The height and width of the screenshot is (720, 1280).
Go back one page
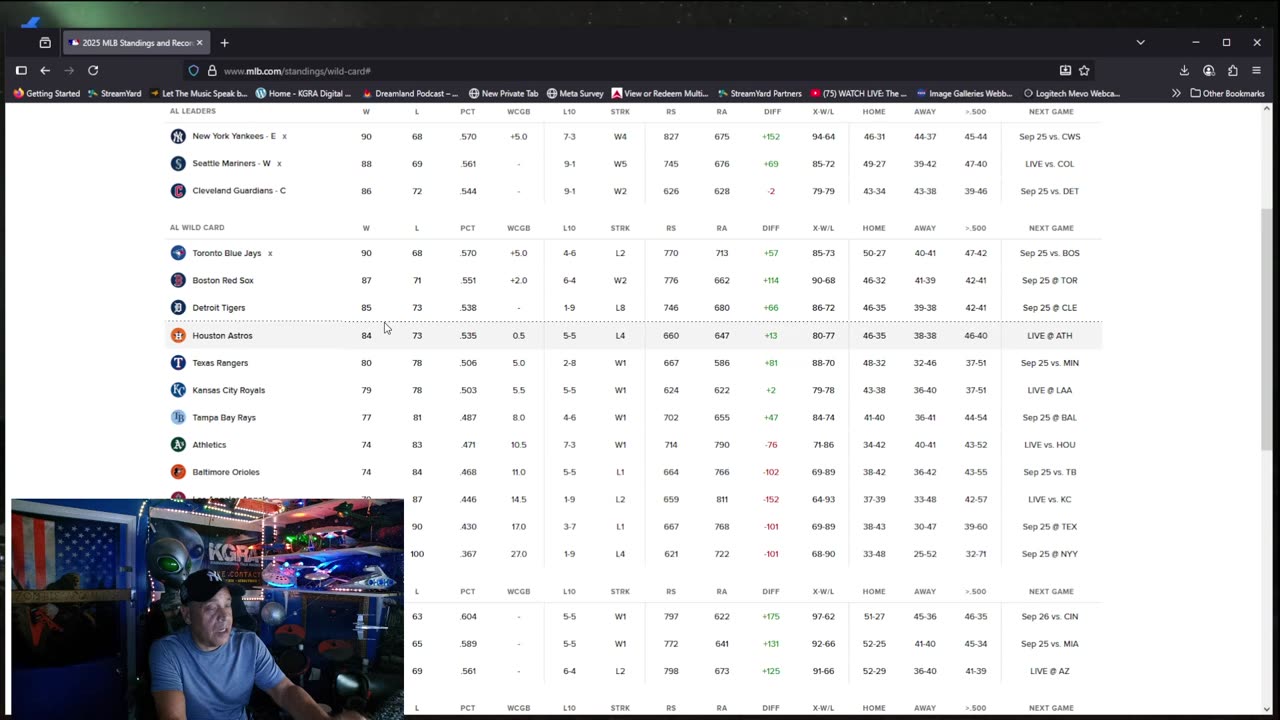(45, 71)
